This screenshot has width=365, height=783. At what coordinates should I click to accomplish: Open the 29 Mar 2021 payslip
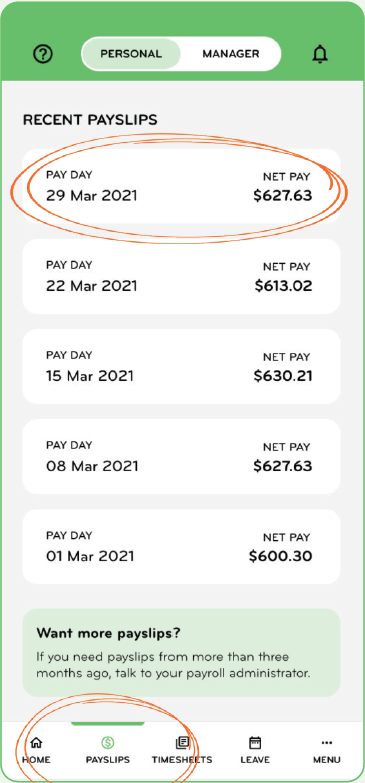pos(181,186)
